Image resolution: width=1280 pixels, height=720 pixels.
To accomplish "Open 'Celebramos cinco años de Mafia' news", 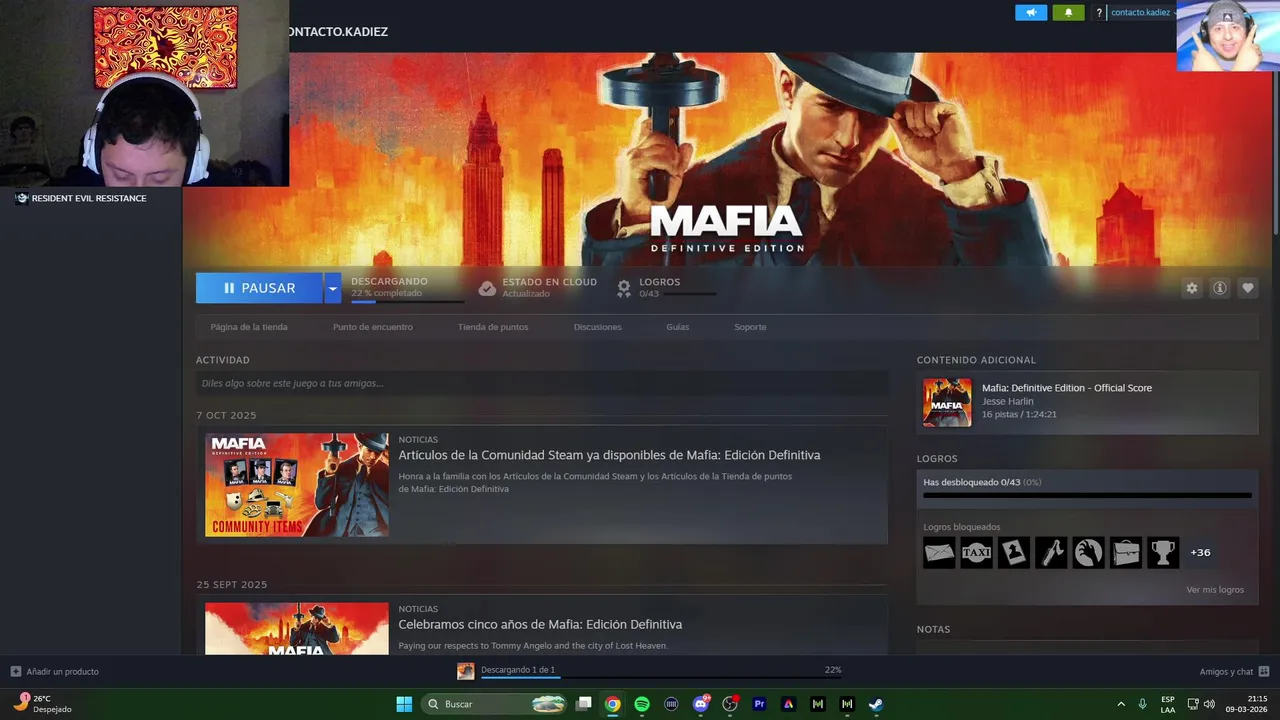I will point(540,624).
